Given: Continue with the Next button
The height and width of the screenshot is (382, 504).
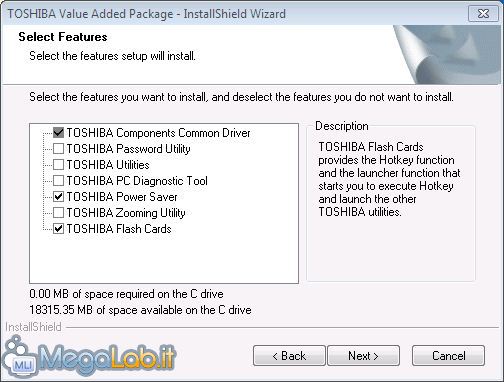Looking at the screenshot, I should pos(363,356).
